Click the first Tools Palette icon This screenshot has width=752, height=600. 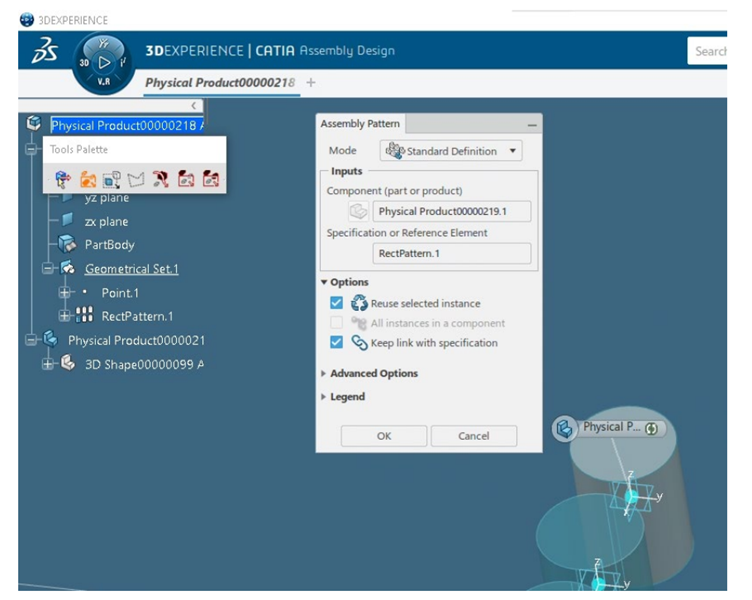pos(63,180)
